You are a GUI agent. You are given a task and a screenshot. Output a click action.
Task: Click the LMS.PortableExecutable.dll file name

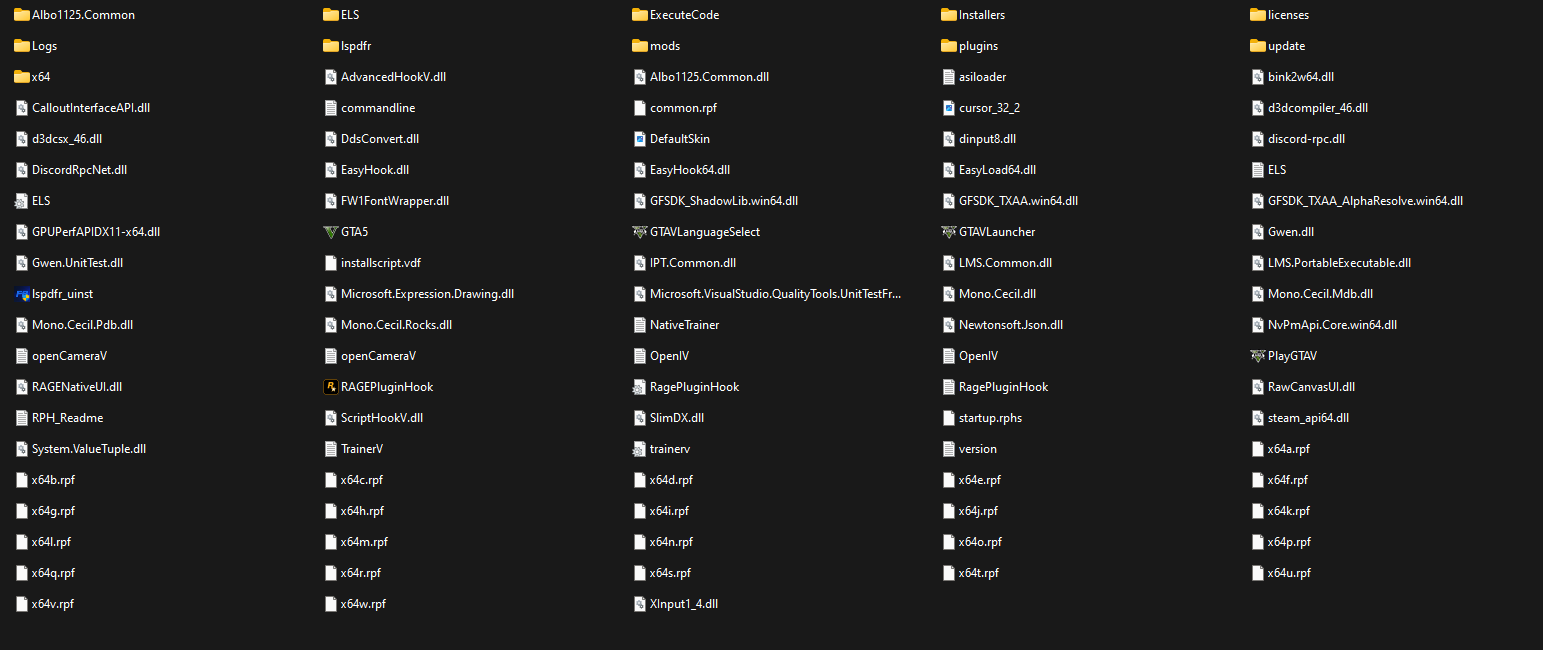tap(1339, 263)
